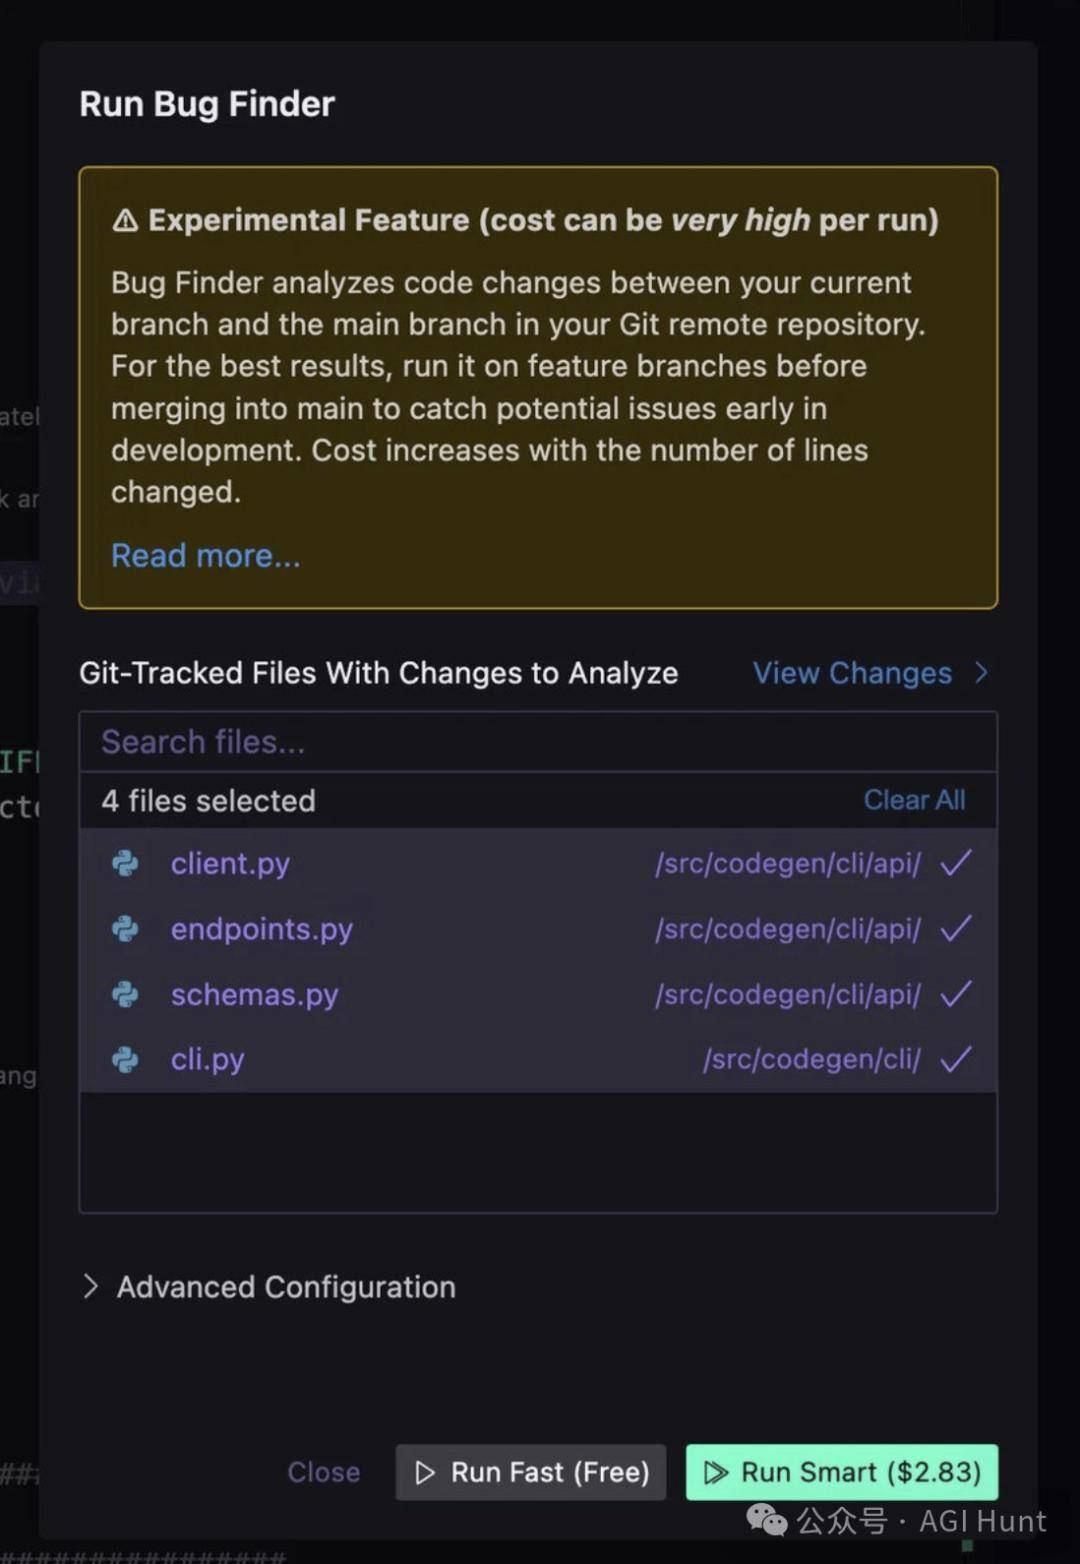Click play icon on Run Fast
This screenshot has width=1080, height=1564.
pyautogui.click(x=425, y=1473)
